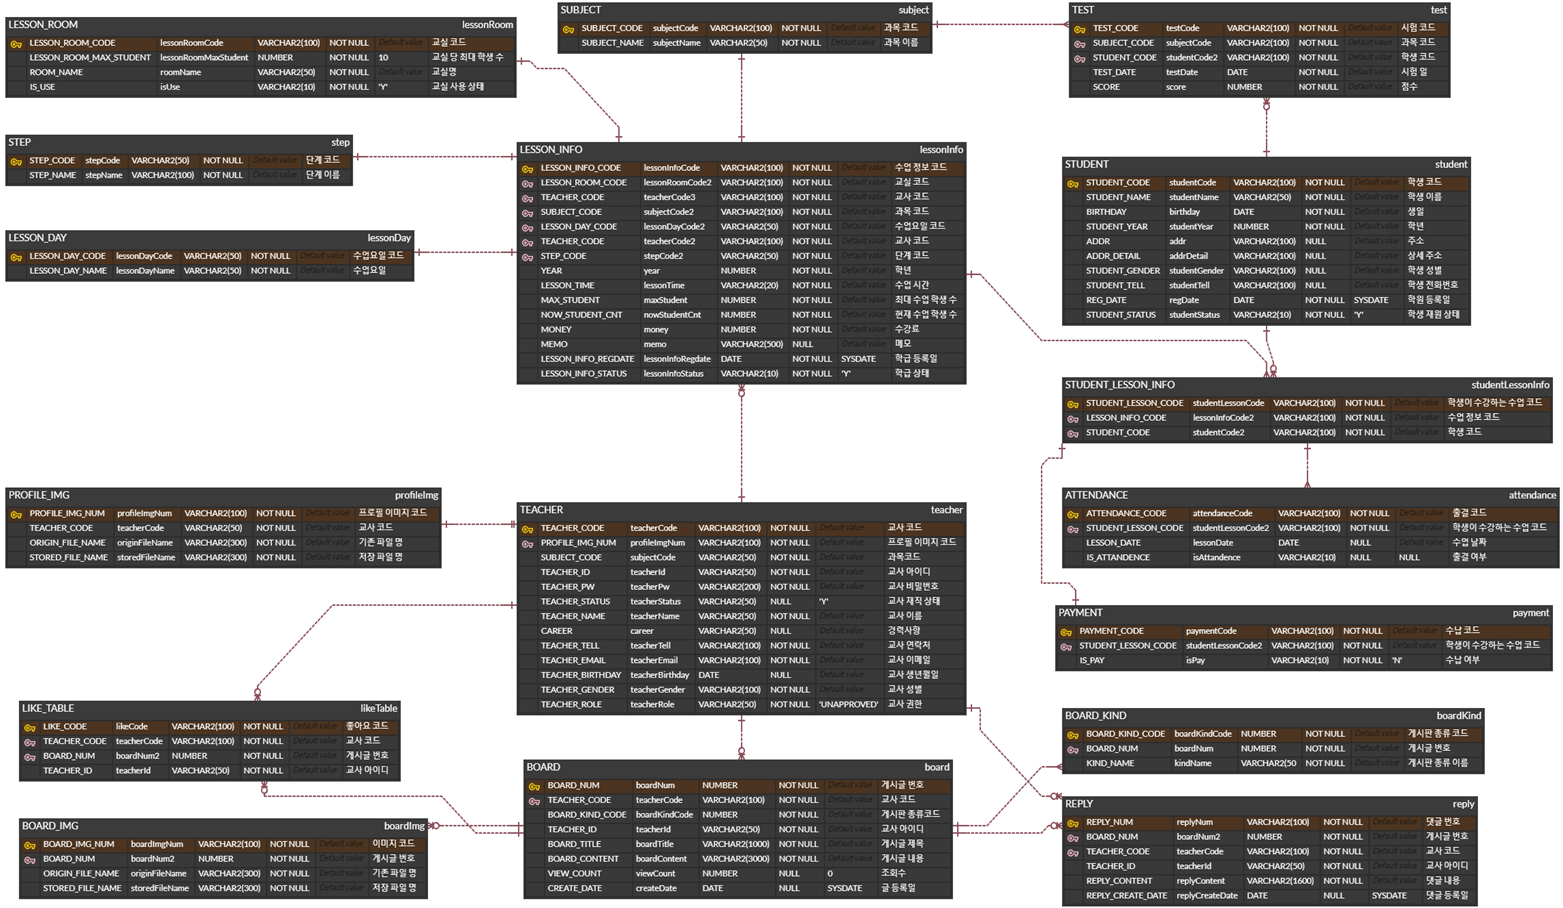This screenshot has width=1563, height=908.
Task: Select the primary key icon of TEACHER_CODE in TEACHER table
Action: coord(527,529)
